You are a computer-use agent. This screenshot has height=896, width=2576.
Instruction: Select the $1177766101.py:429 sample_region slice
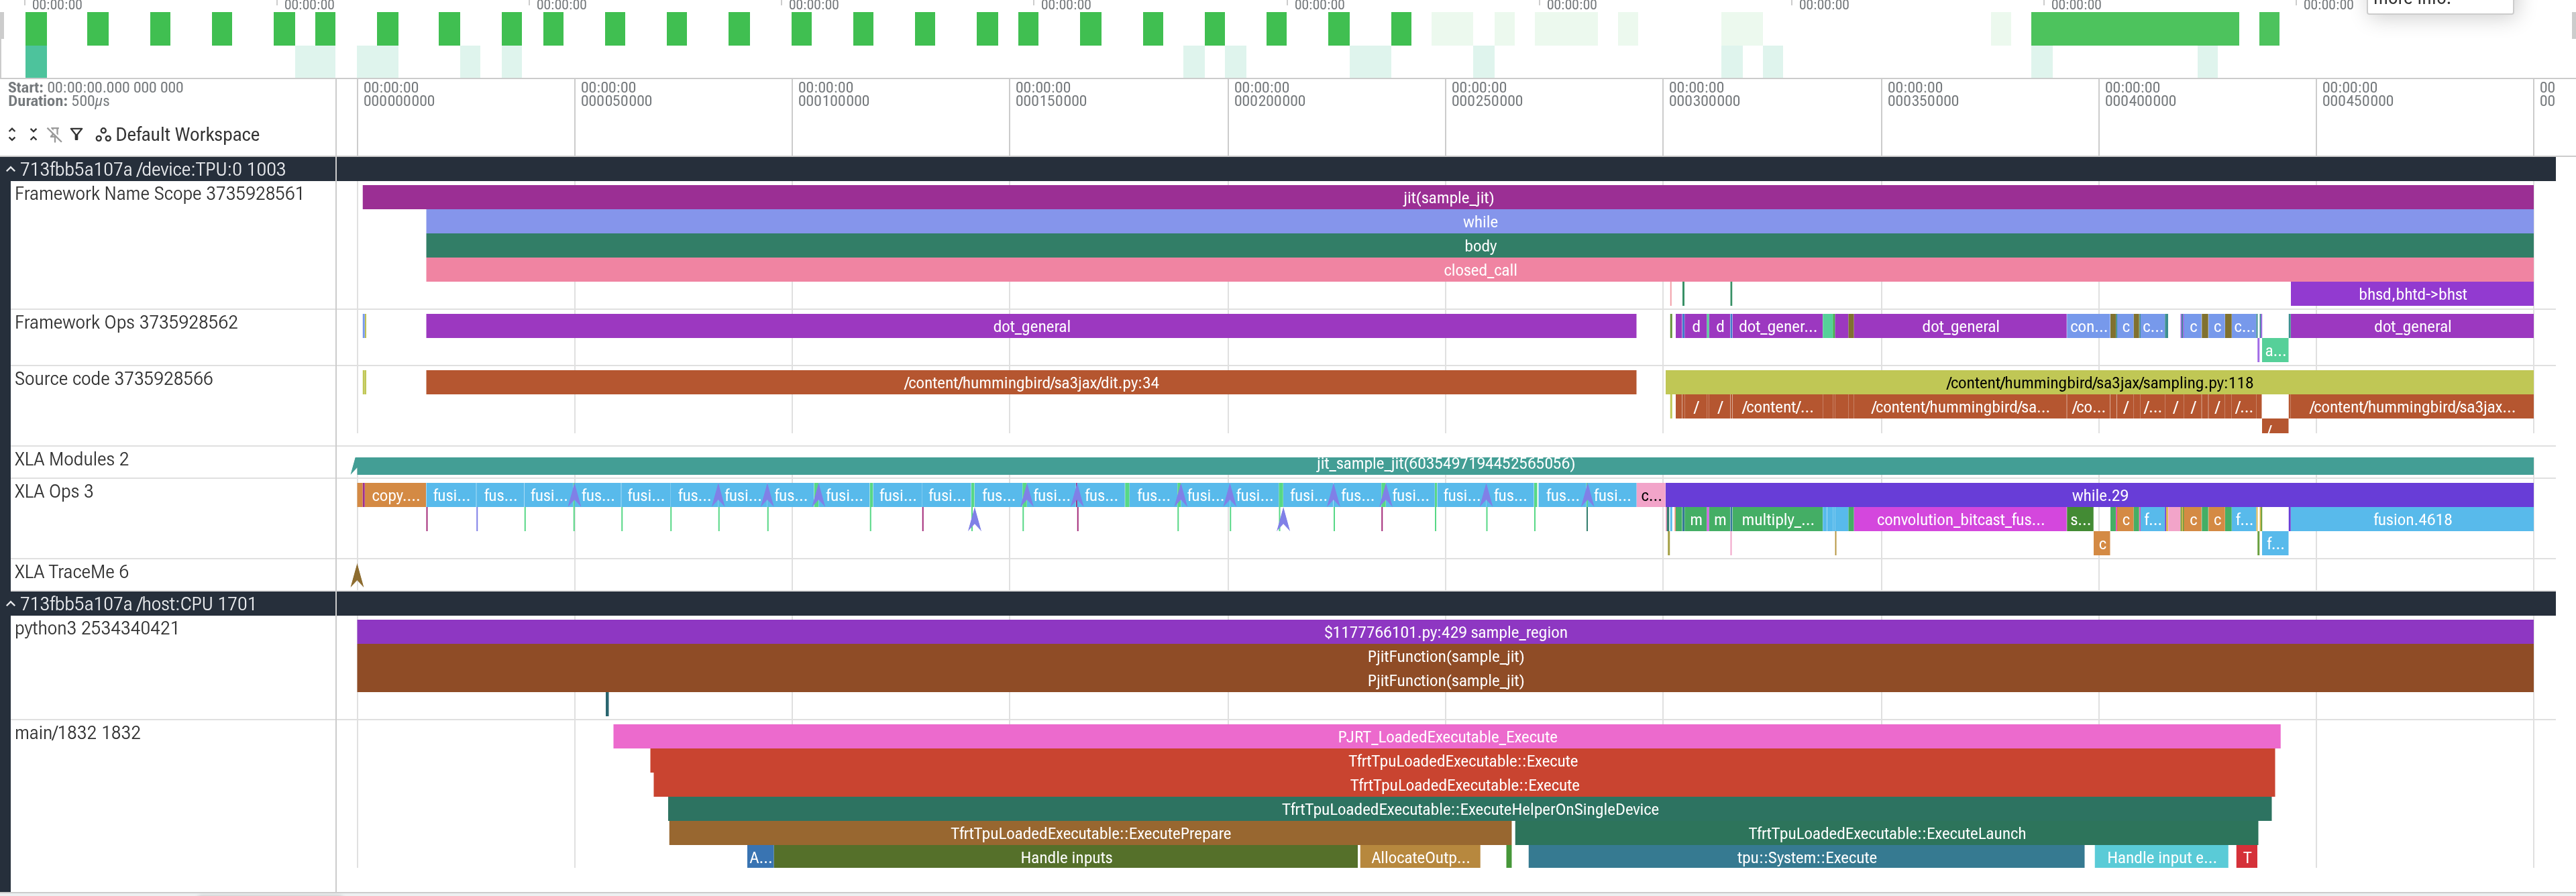click(x=1445, y=632)
